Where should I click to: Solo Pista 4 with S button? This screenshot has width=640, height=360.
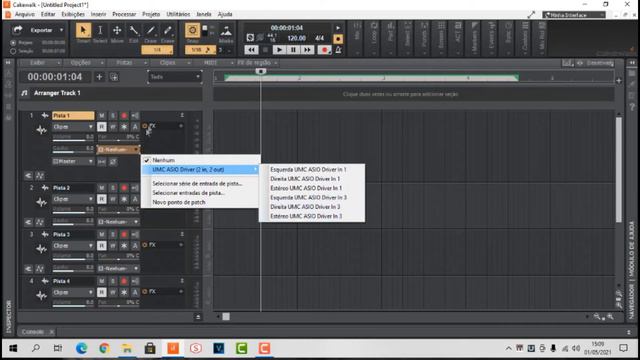coord(113,281)
